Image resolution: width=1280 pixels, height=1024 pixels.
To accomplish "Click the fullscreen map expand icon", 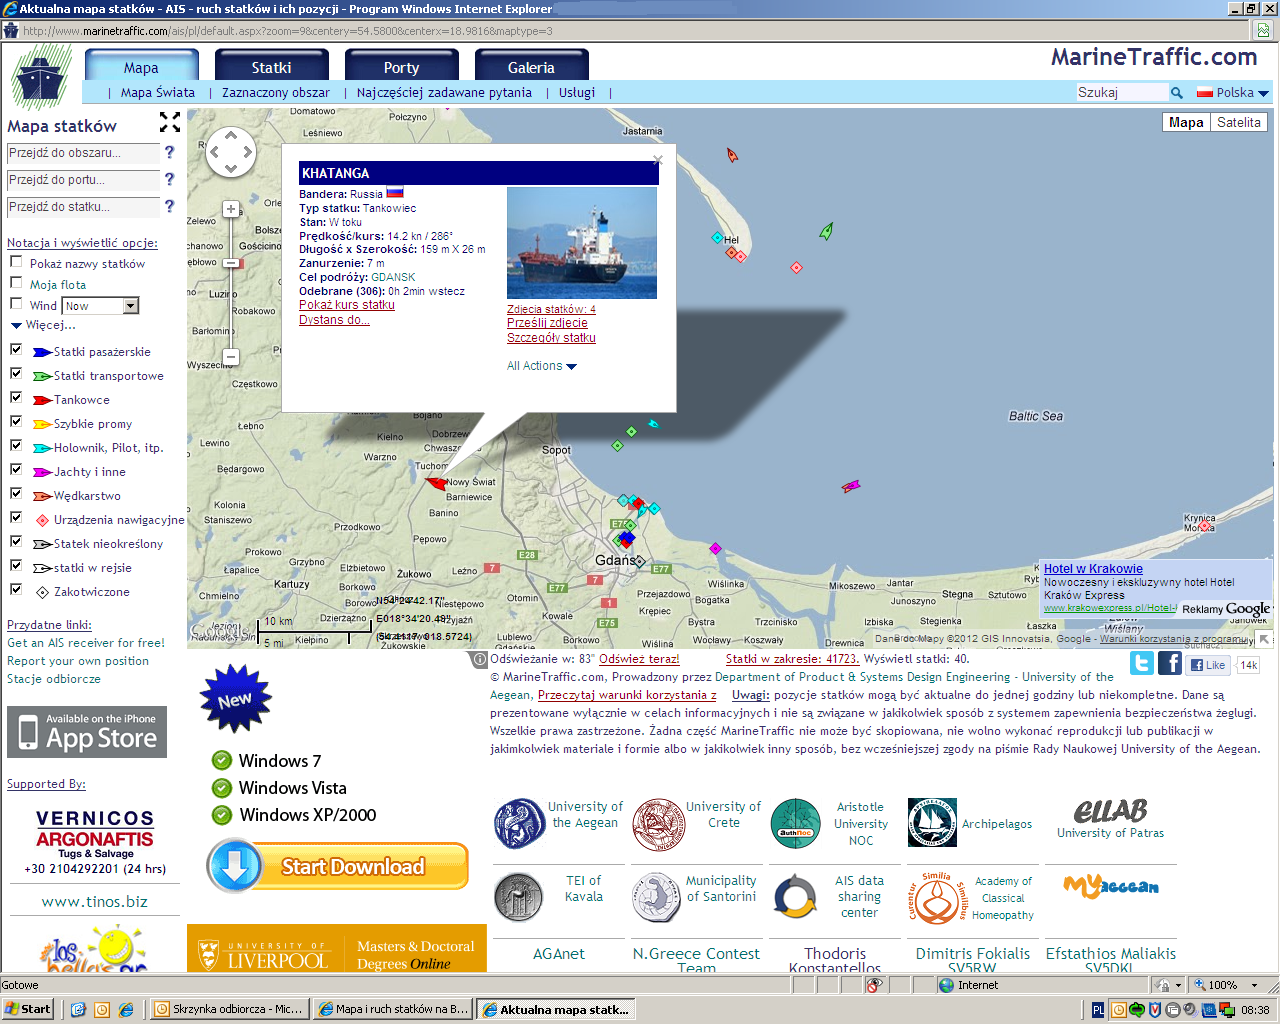I will click(x=170, y=122).
